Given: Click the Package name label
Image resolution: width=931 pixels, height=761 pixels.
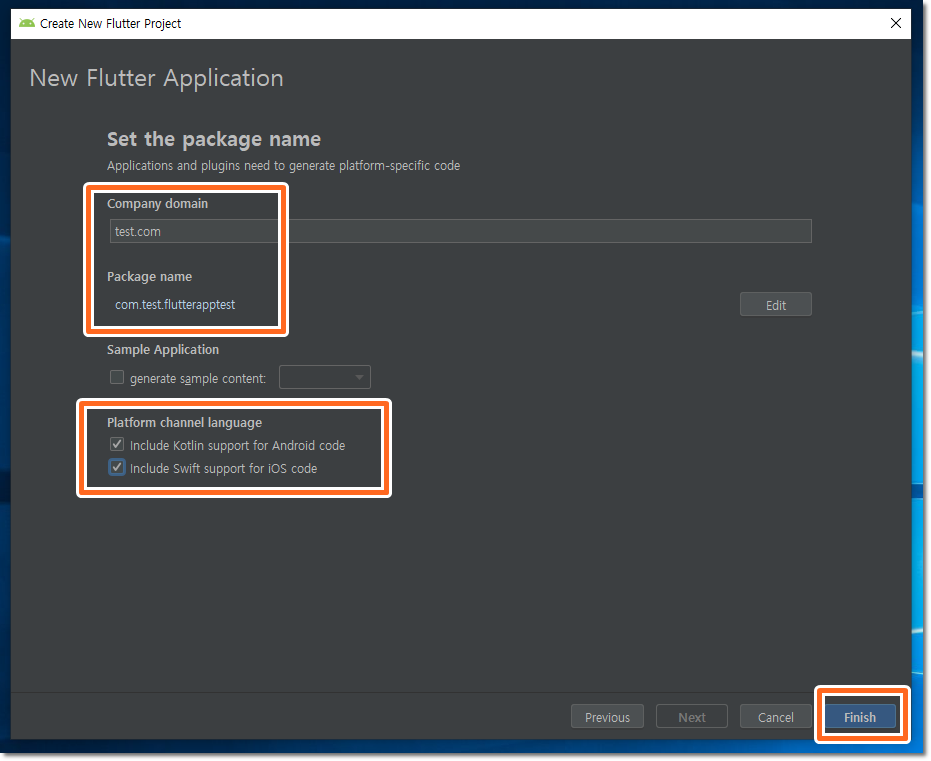Looking at the screenshot, I should tap(150, 277).
